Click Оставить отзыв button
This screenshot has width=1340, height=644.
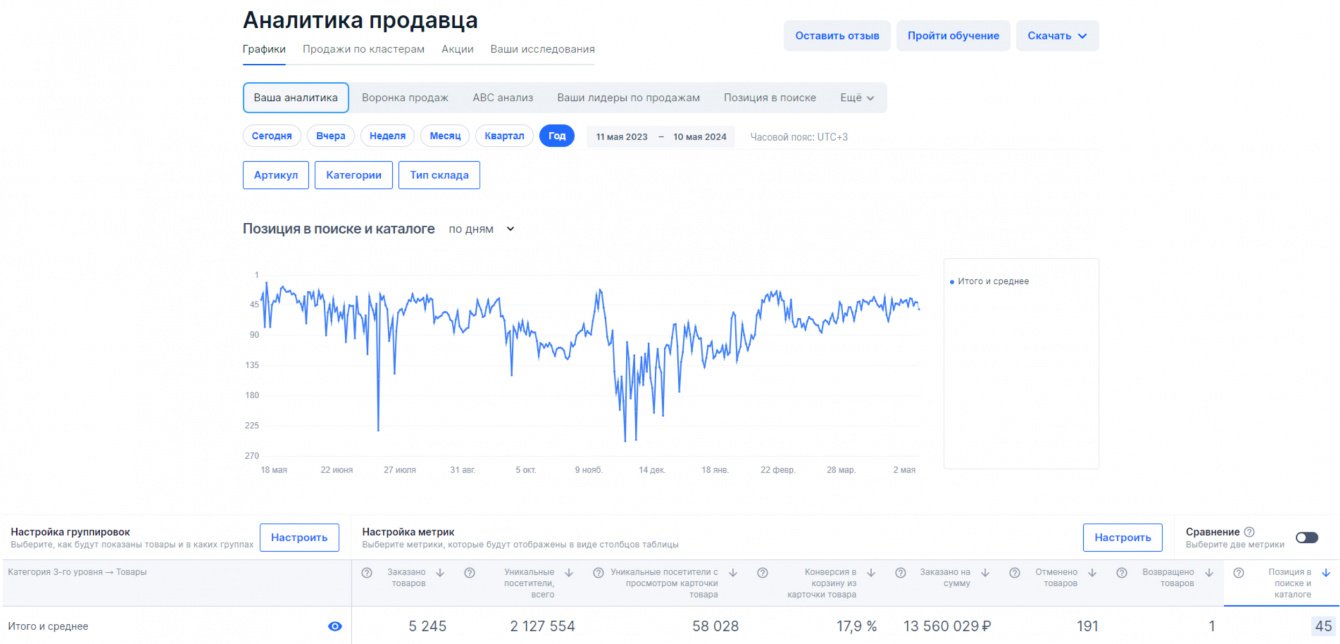click(837, 36)
